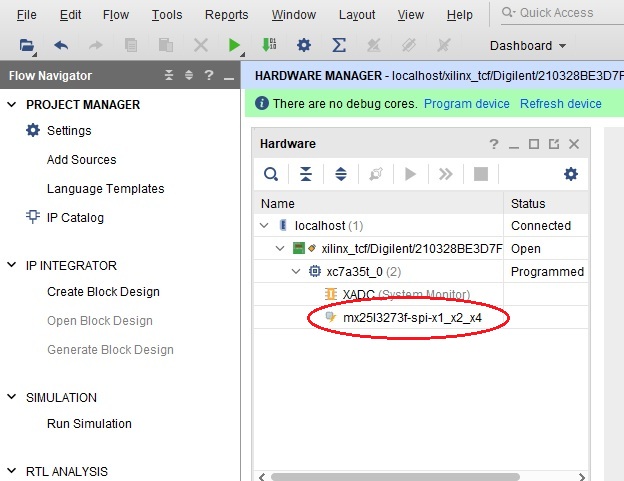
Task: Click the Program device link
Action: point(466,104)
